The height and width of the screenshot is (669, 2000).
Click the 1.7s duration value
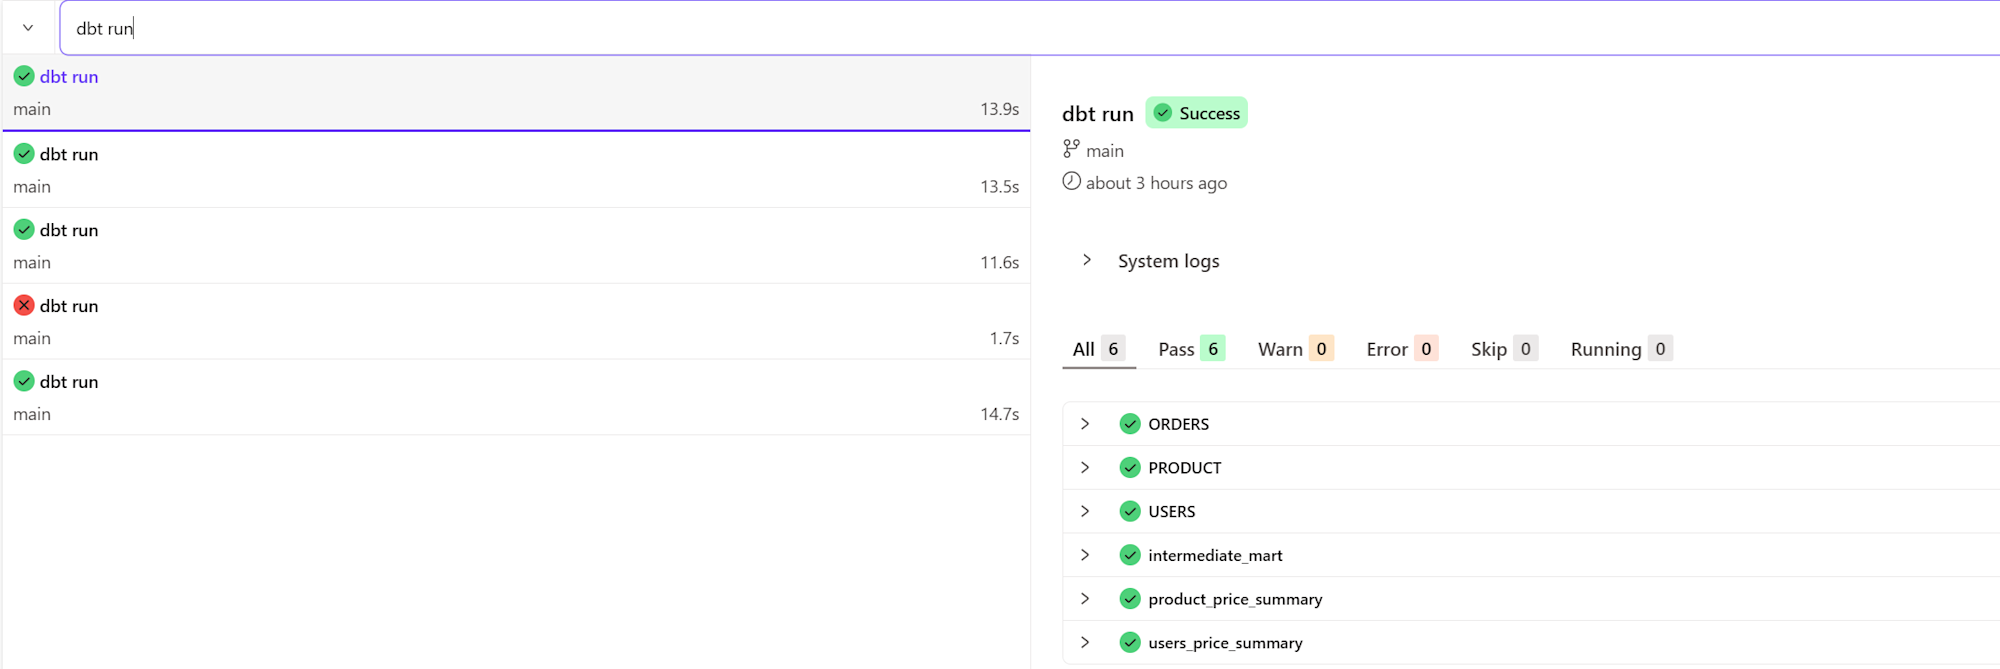(1005, 339)
